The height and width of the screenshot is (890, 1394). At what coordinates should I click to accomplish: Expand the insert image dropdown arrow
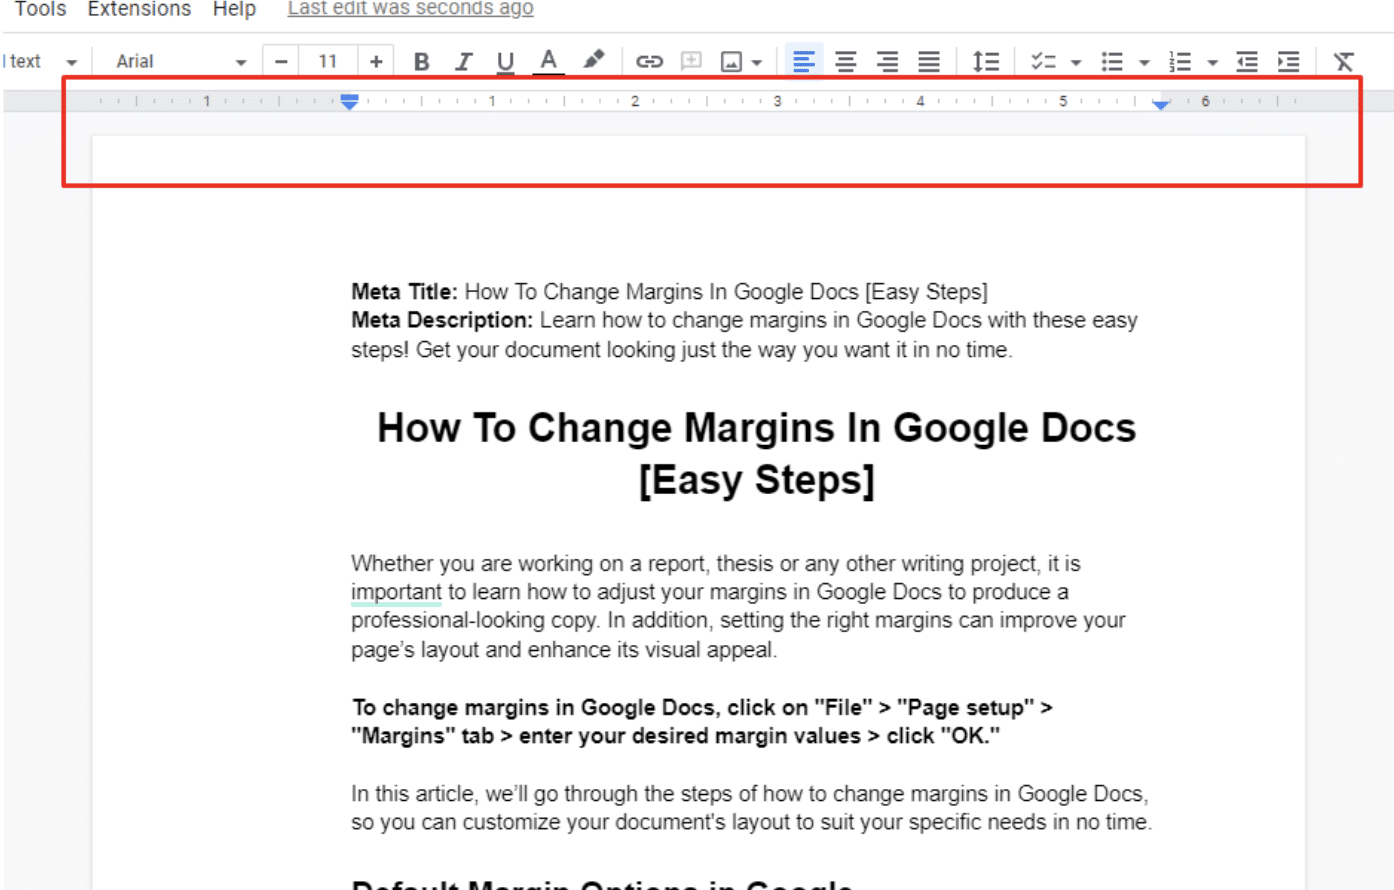click(757, 63)
